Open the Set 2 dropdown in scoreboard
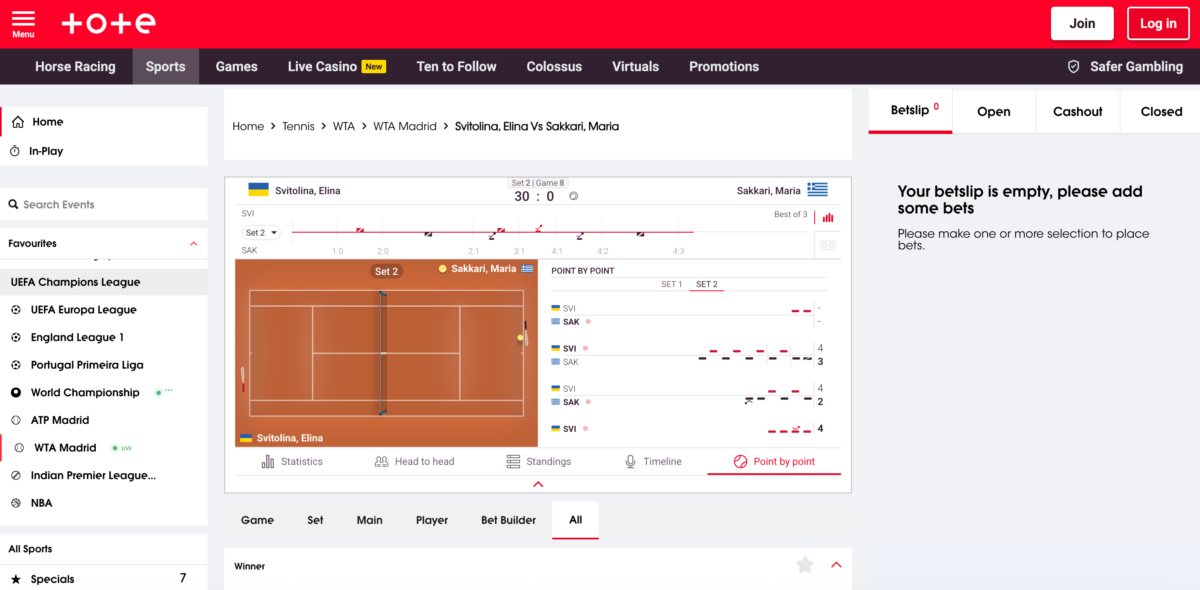 (261, 233)
